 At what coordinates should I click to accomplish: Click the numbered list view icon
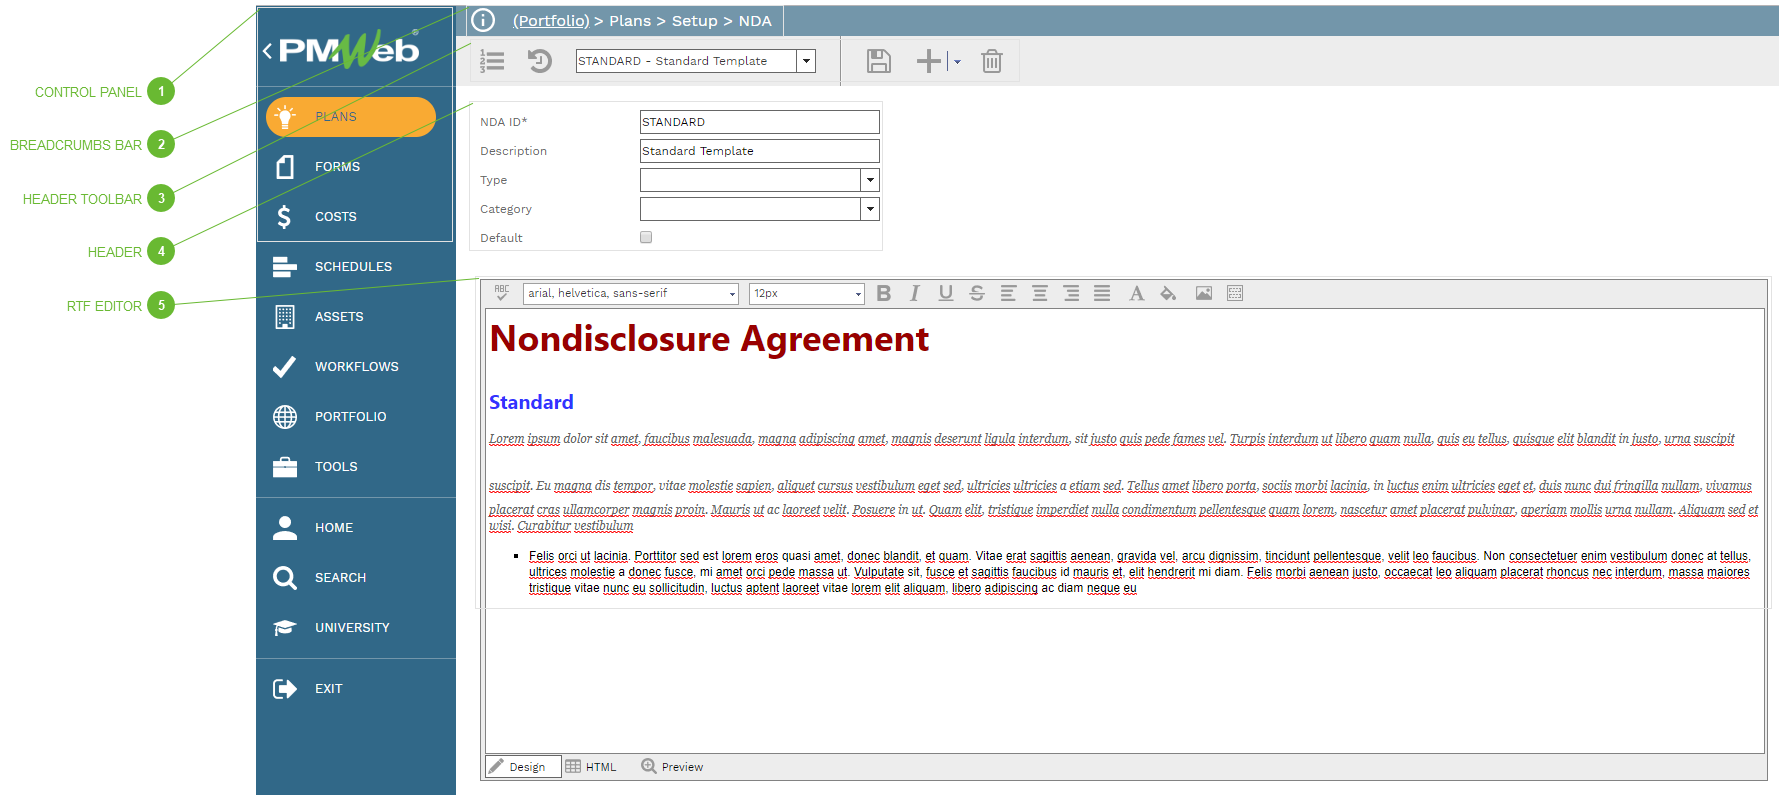[492, 61]
